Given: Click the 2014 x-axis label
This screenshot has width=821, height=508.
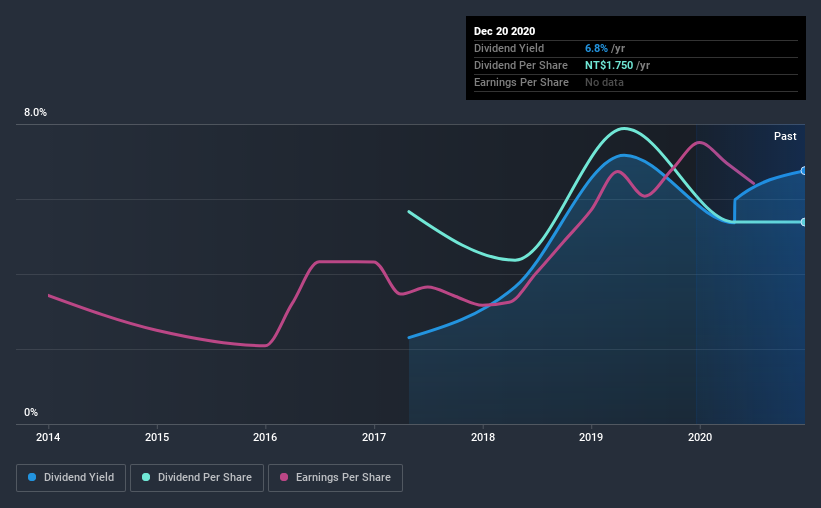Looking at the screenshot, I should 48,437.
